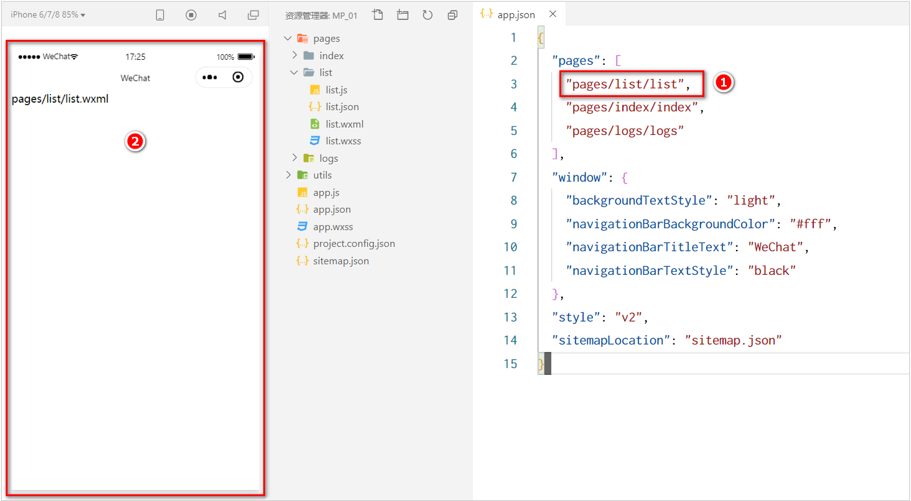
Task: Select the app.json editor tab
Action: pyautogui.click(x=508, y=15)
